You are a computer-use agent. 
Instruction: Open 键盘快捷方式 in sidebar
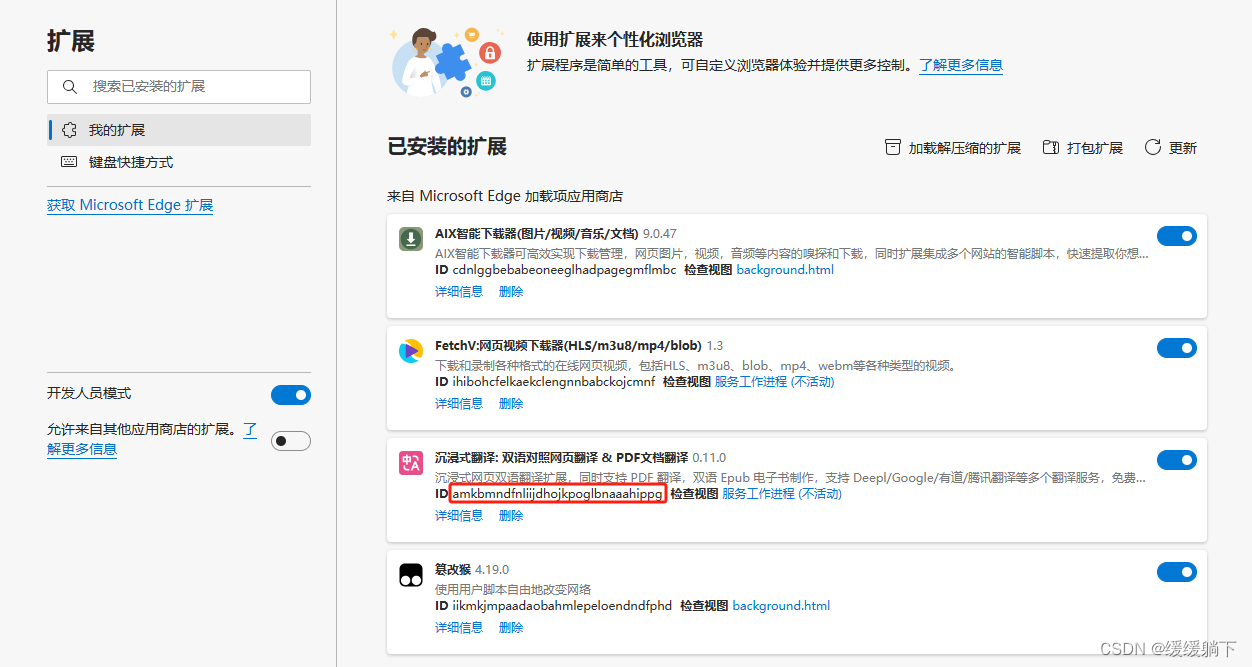179,162
